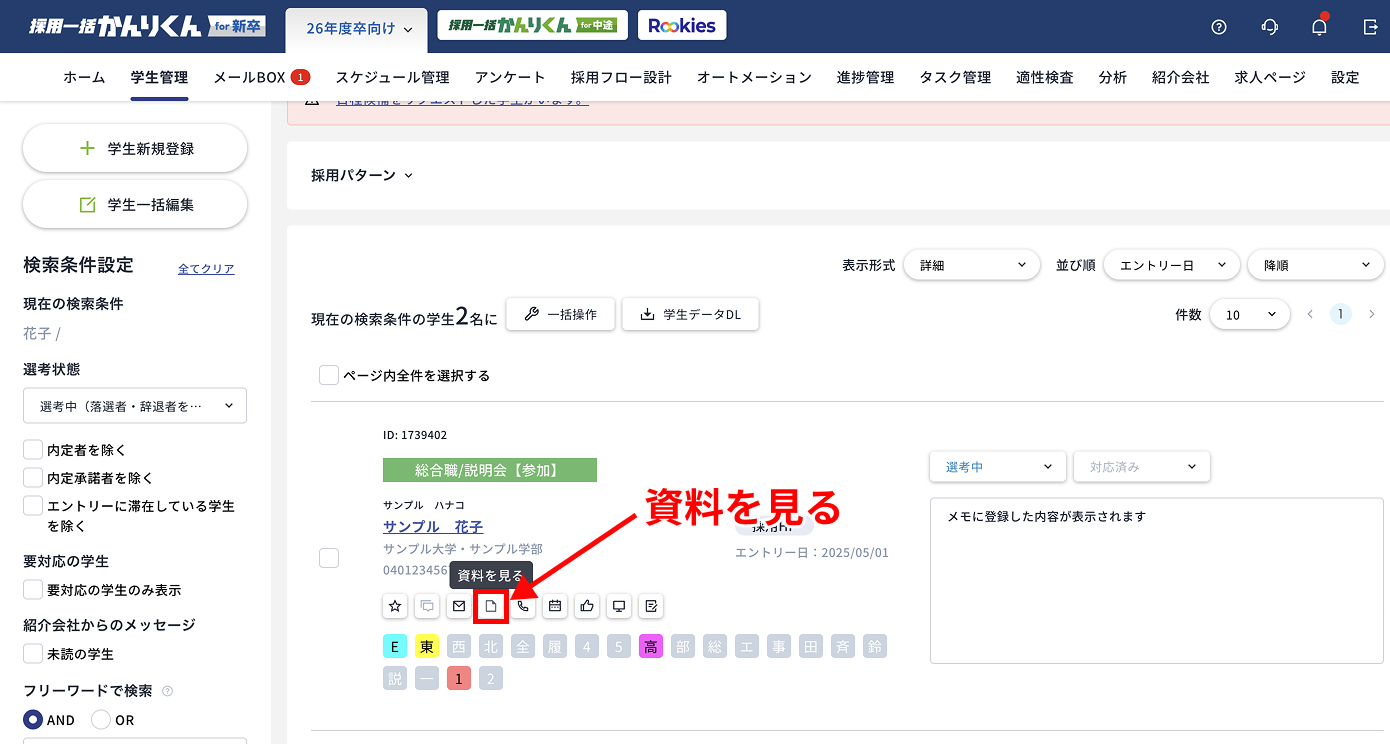Select the OR radio button for free word search

point(100,719)
